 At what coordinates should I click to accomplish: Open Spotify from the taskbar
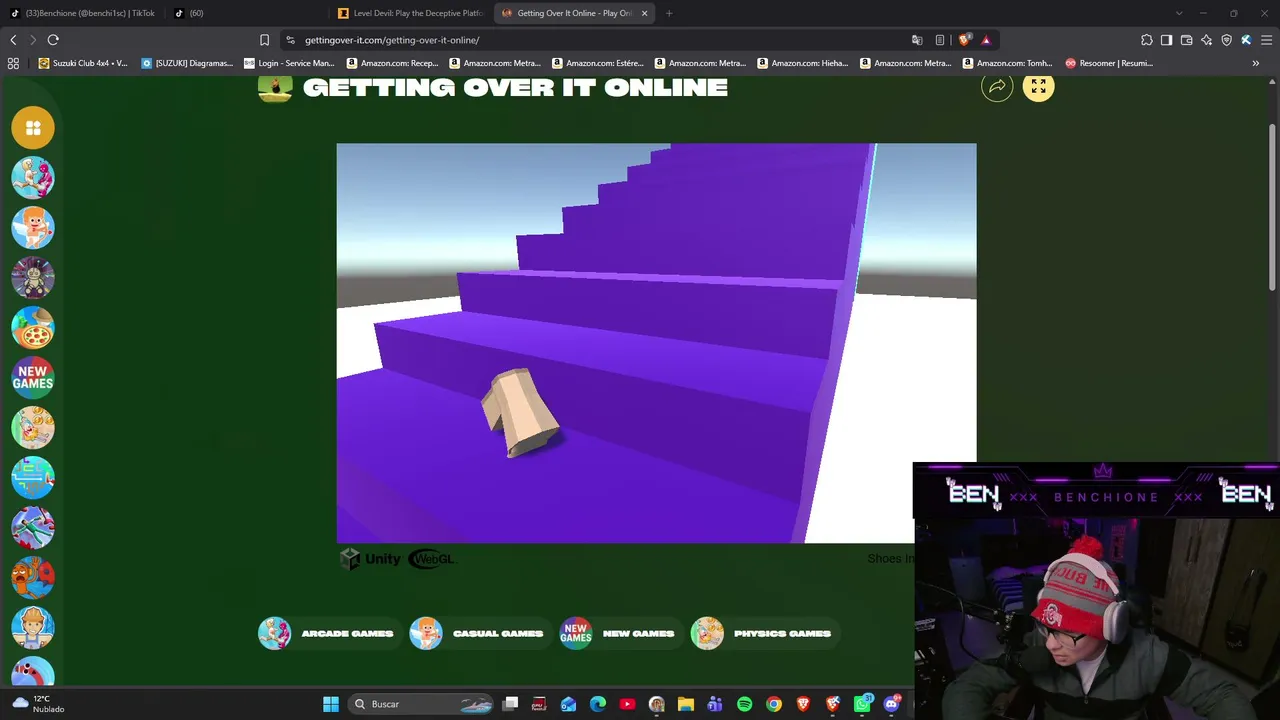744,704
